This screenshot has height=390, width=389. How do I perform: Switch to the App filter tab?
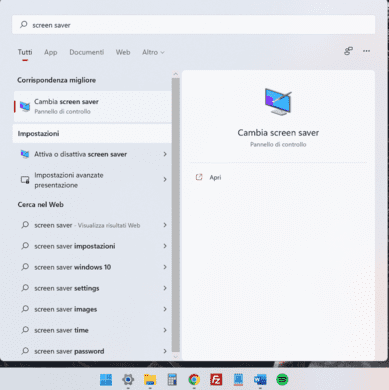51,52
